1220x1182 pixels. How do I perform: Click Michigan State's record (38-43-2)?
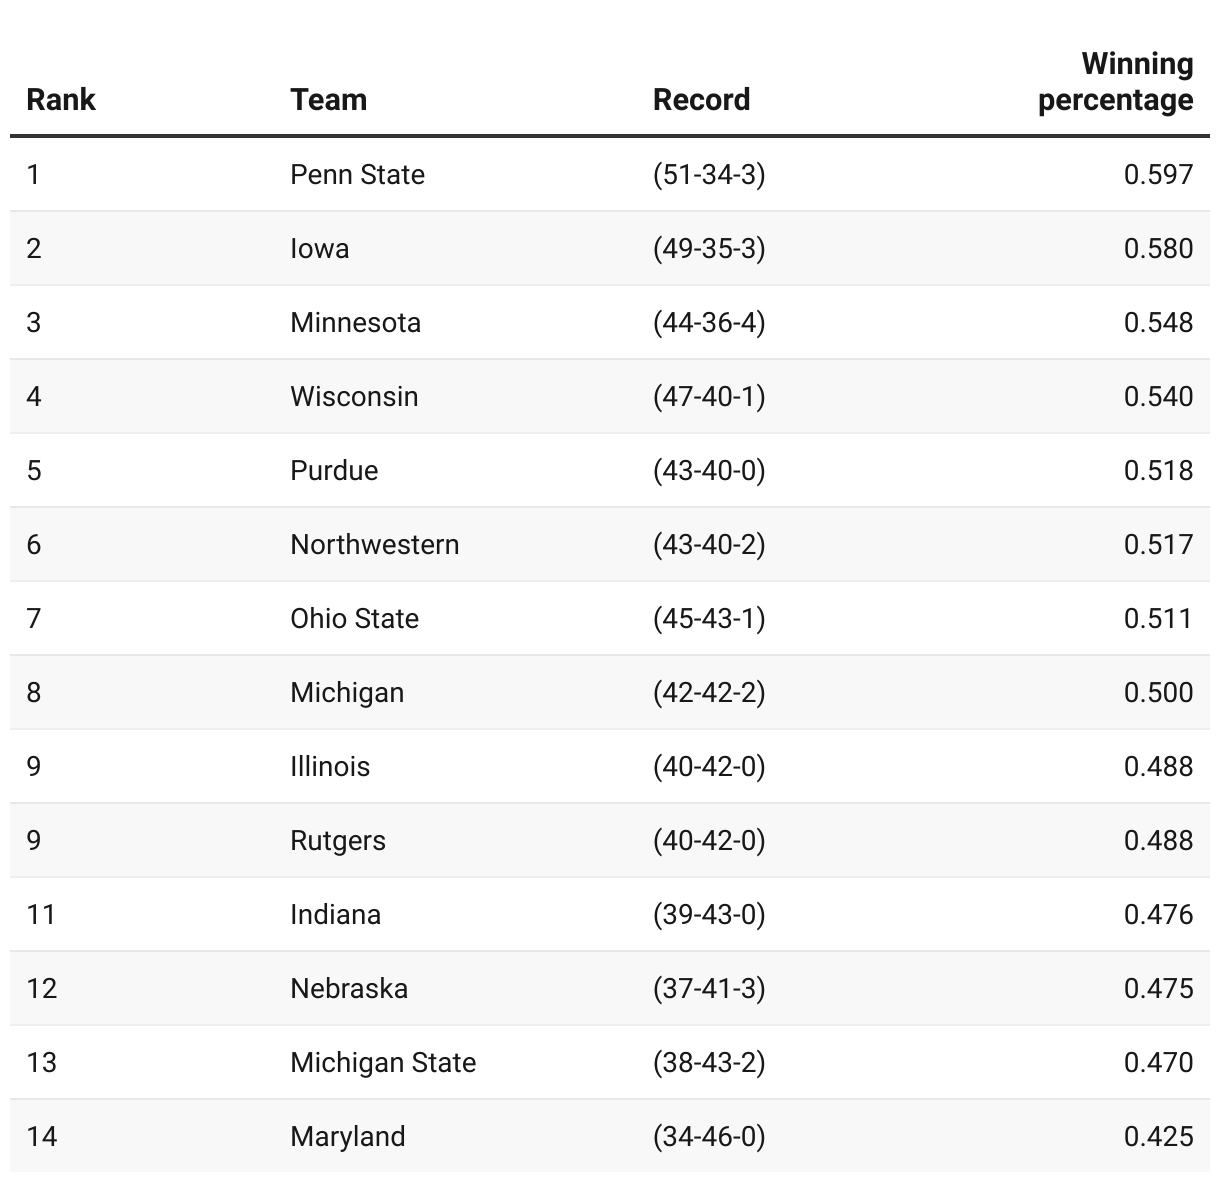point(709,1063)
